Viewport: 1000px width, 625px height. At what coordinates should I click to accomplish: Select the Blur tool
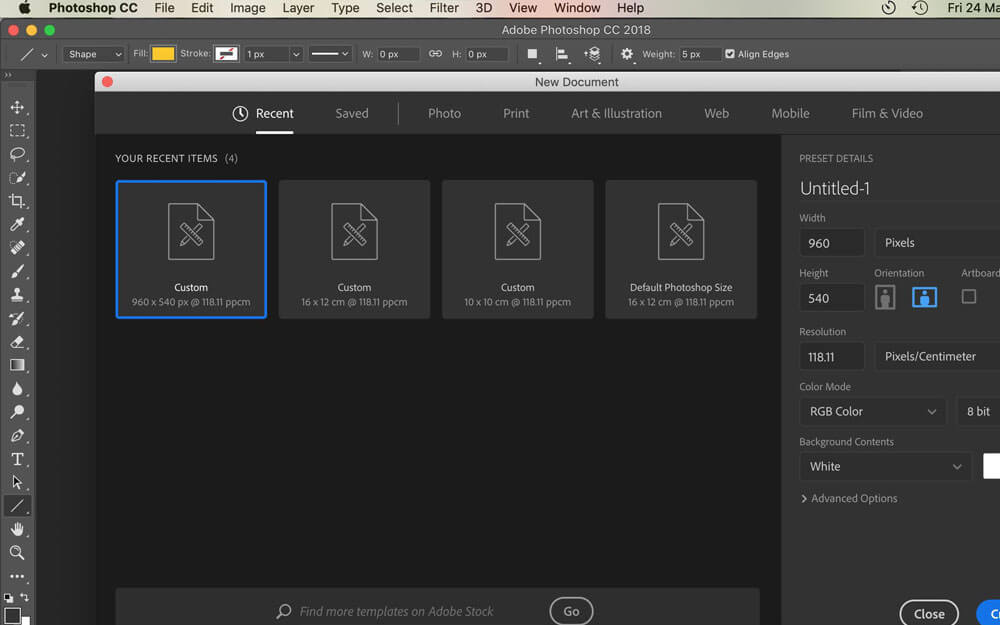point(17,389)
